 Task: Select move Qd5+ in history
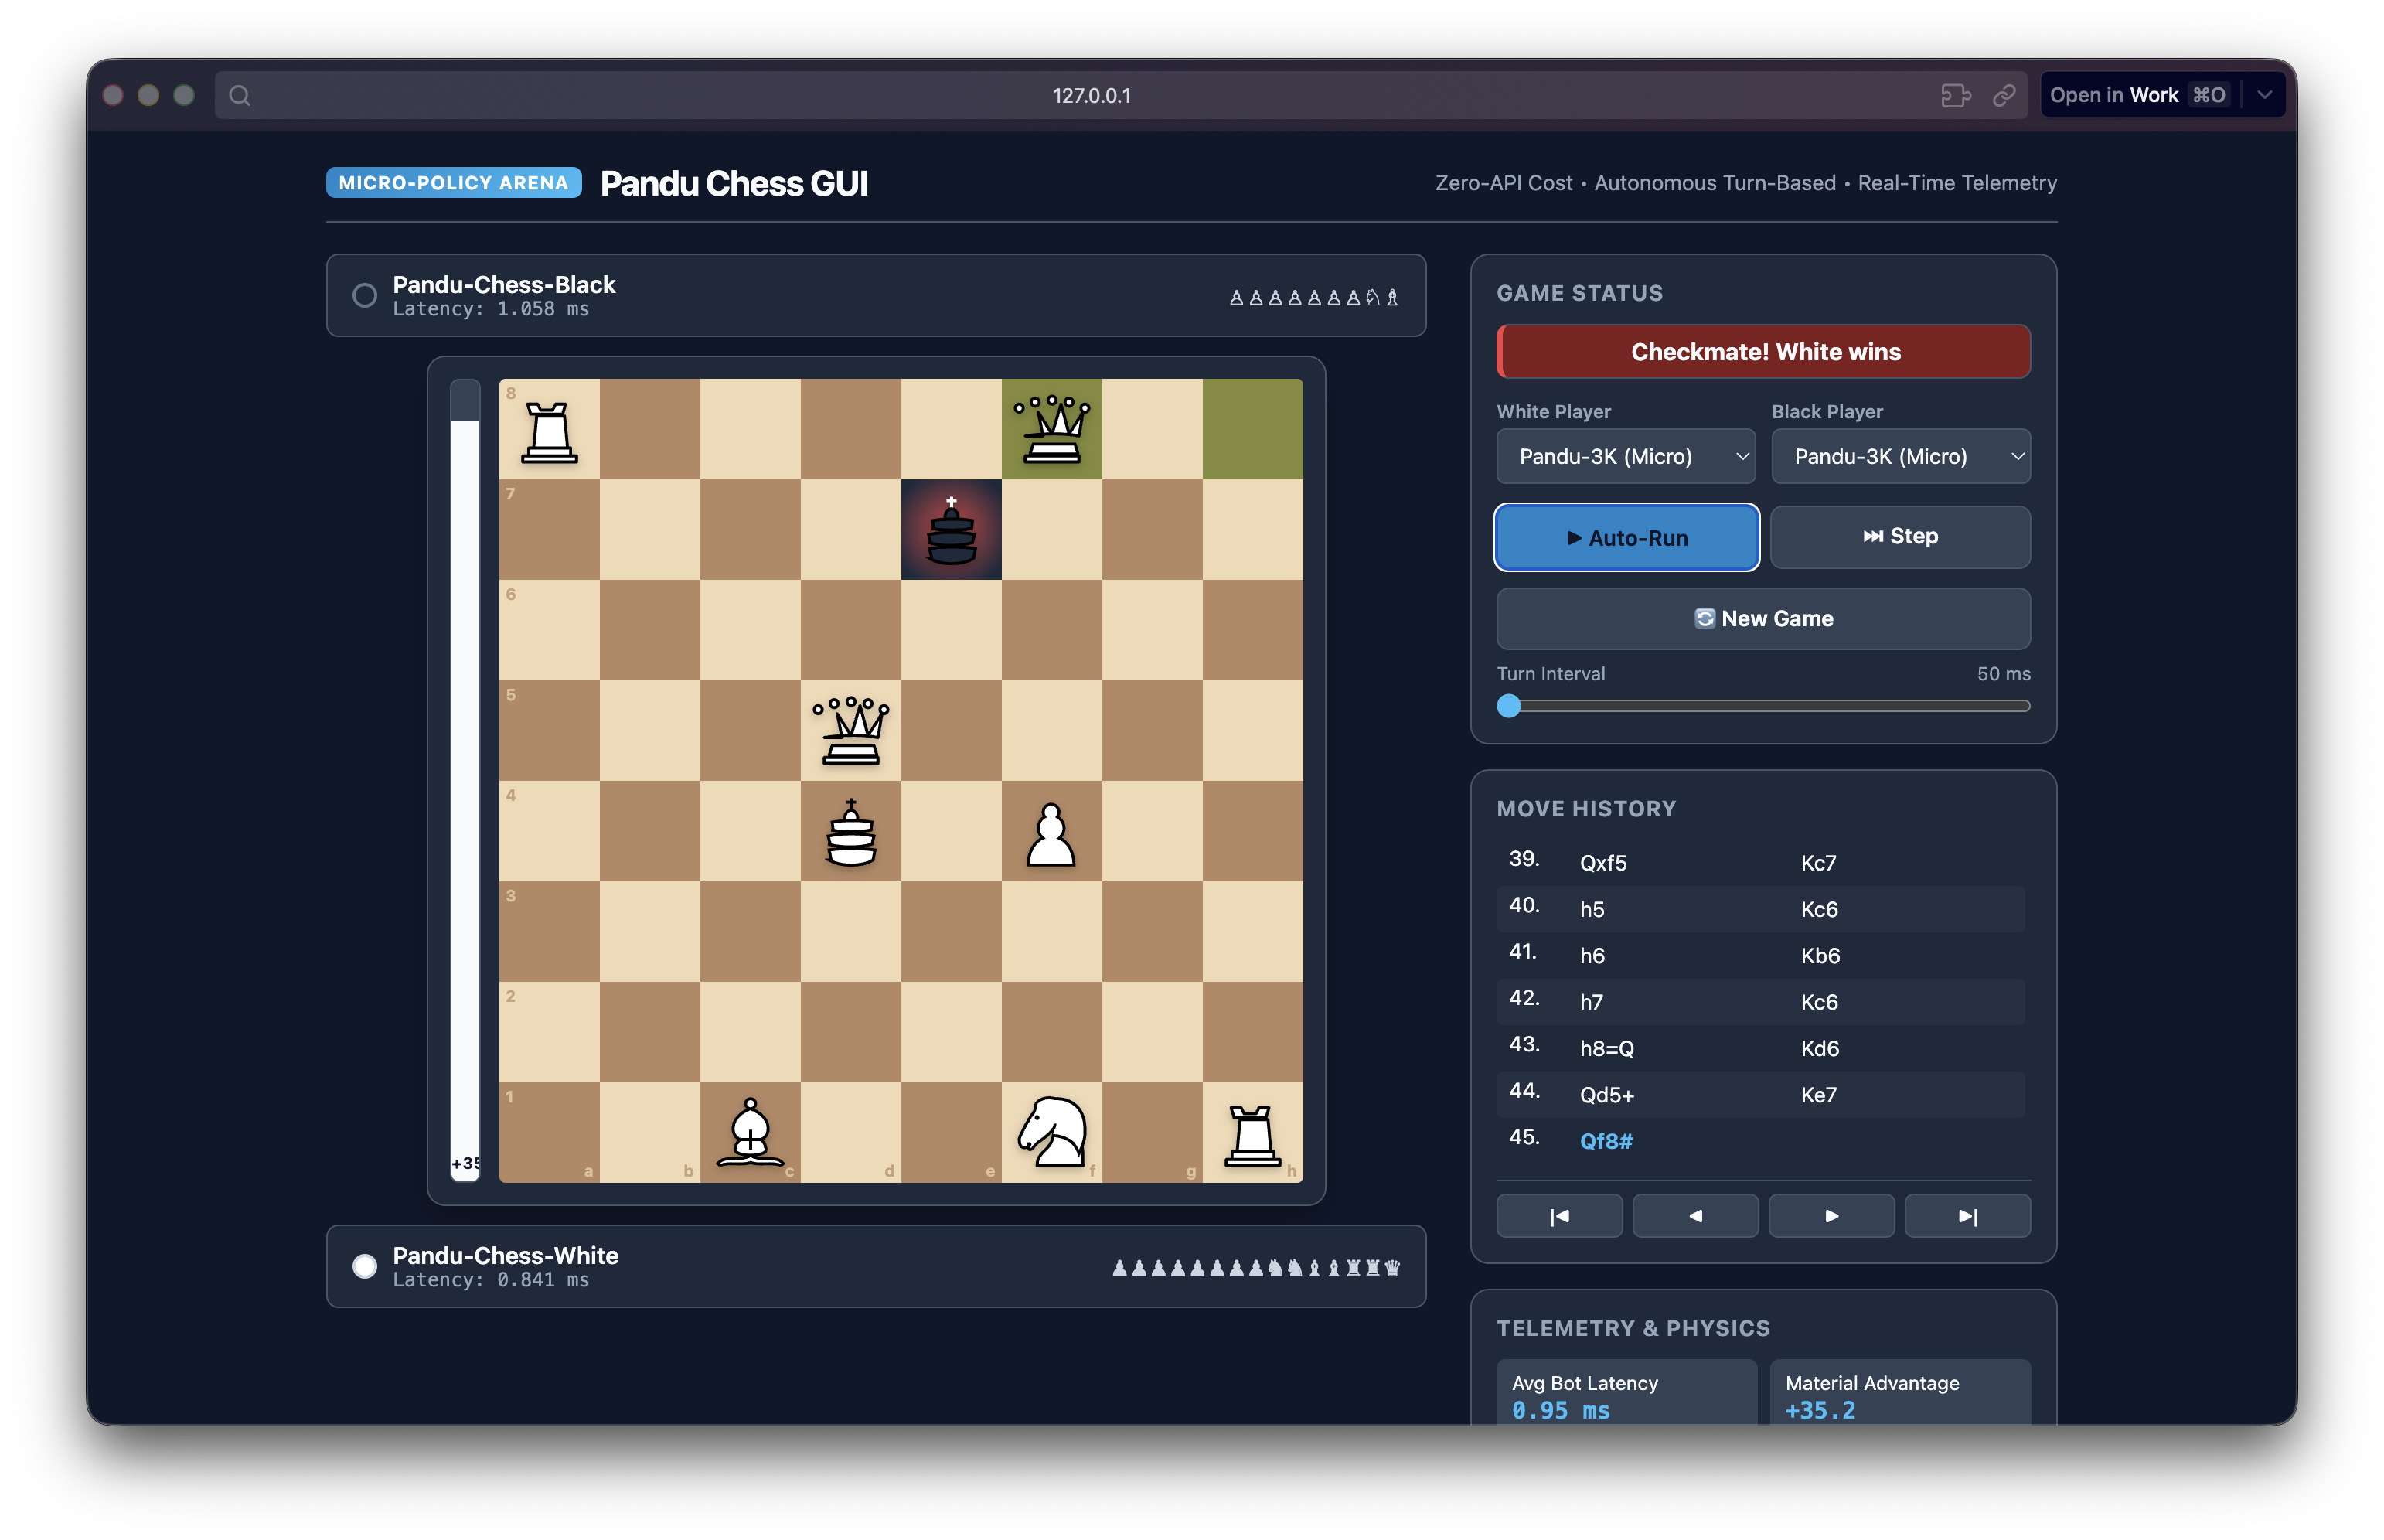[x=1606, y=1095]
